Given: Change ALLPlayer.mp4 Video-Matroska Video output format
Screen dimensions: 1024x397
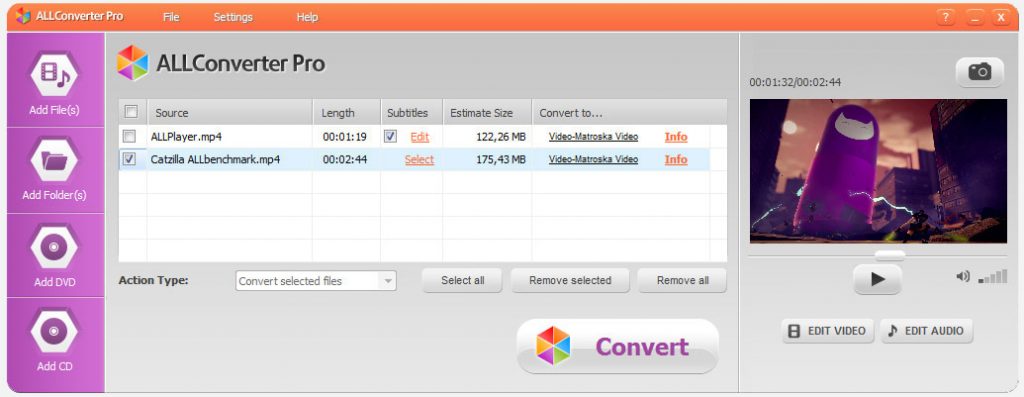Looking at the screenshot, I should point(593,136).
